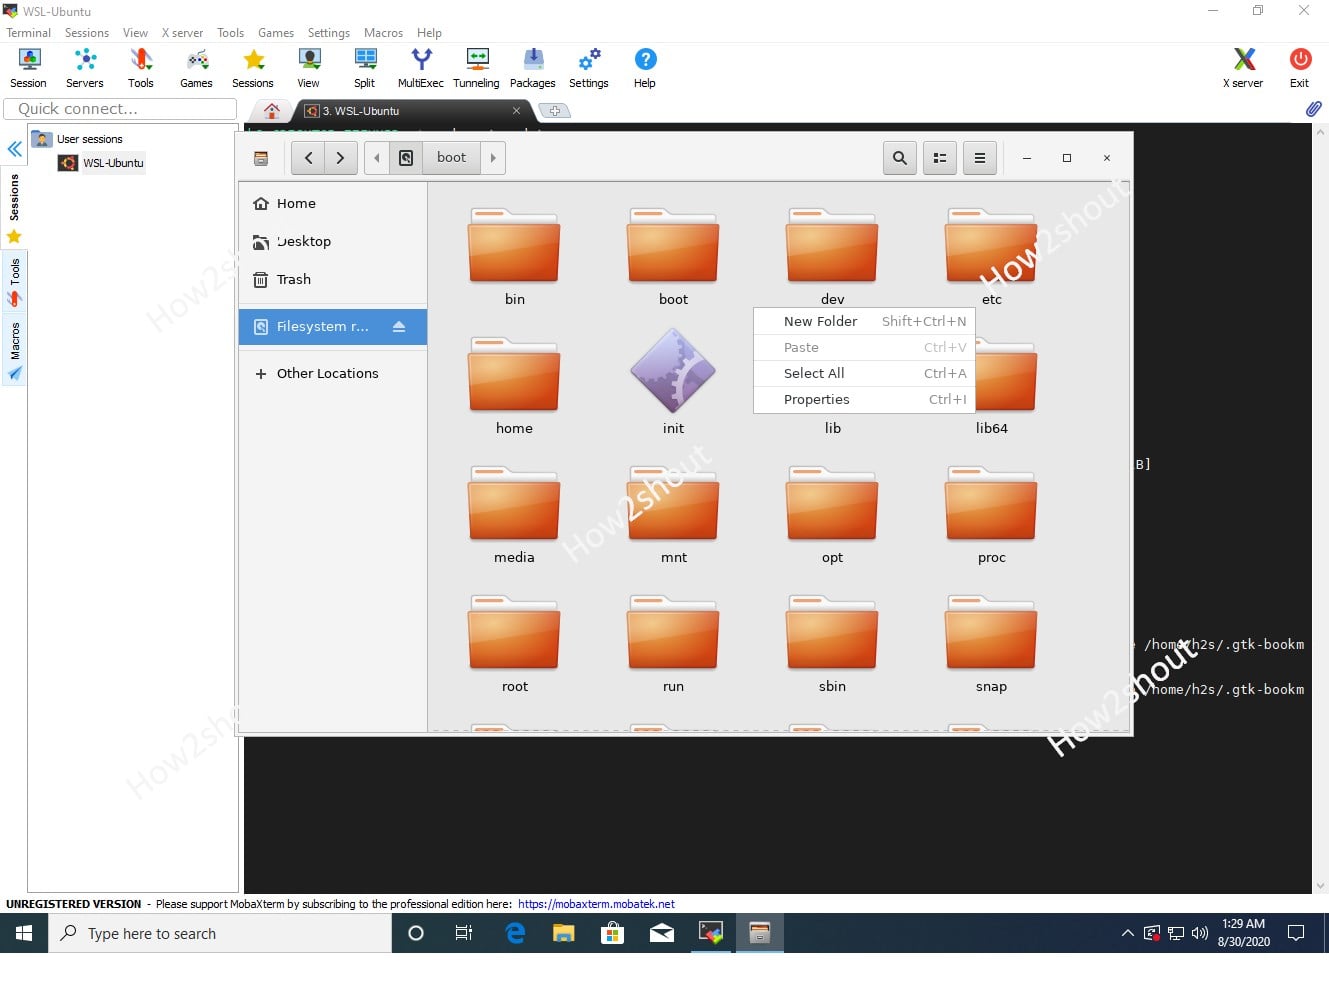Open the Split view tool
This screenshot has height=983, width=1329.
click(364, 67)
